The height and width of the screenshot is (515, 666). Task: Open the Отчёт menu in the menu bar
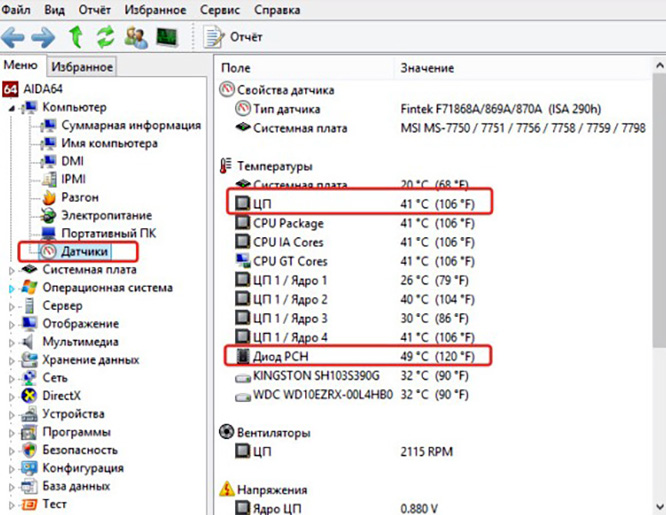[x=94, y=9]
